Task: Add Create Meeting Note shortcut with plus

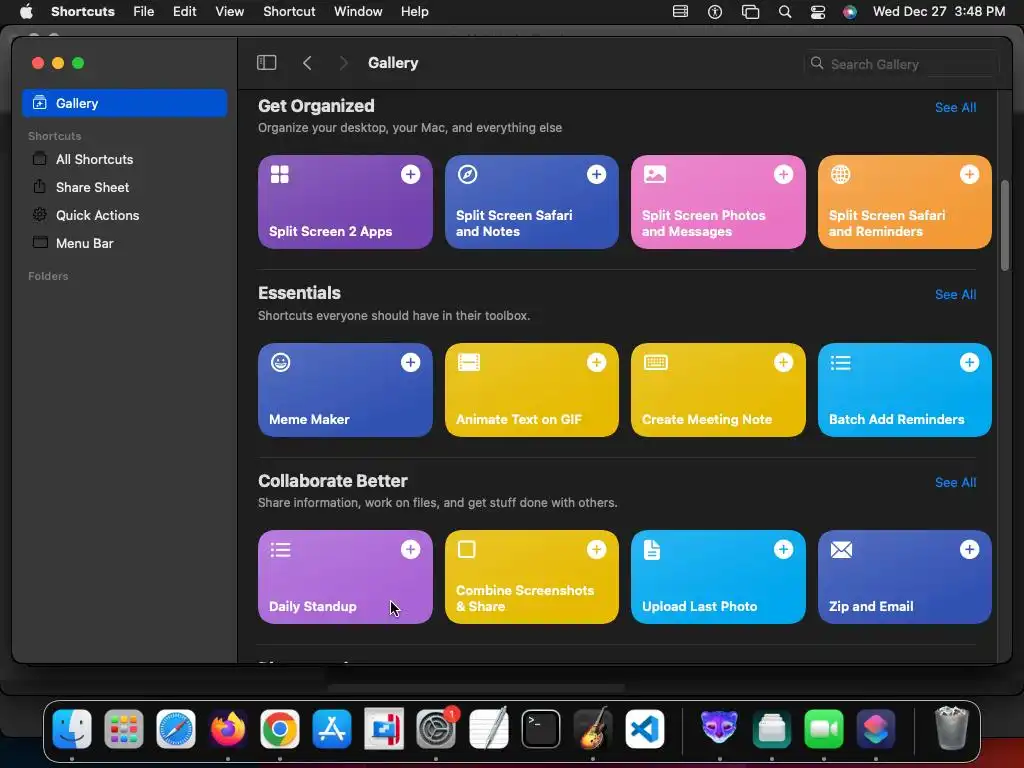Action: click(783, 362)
